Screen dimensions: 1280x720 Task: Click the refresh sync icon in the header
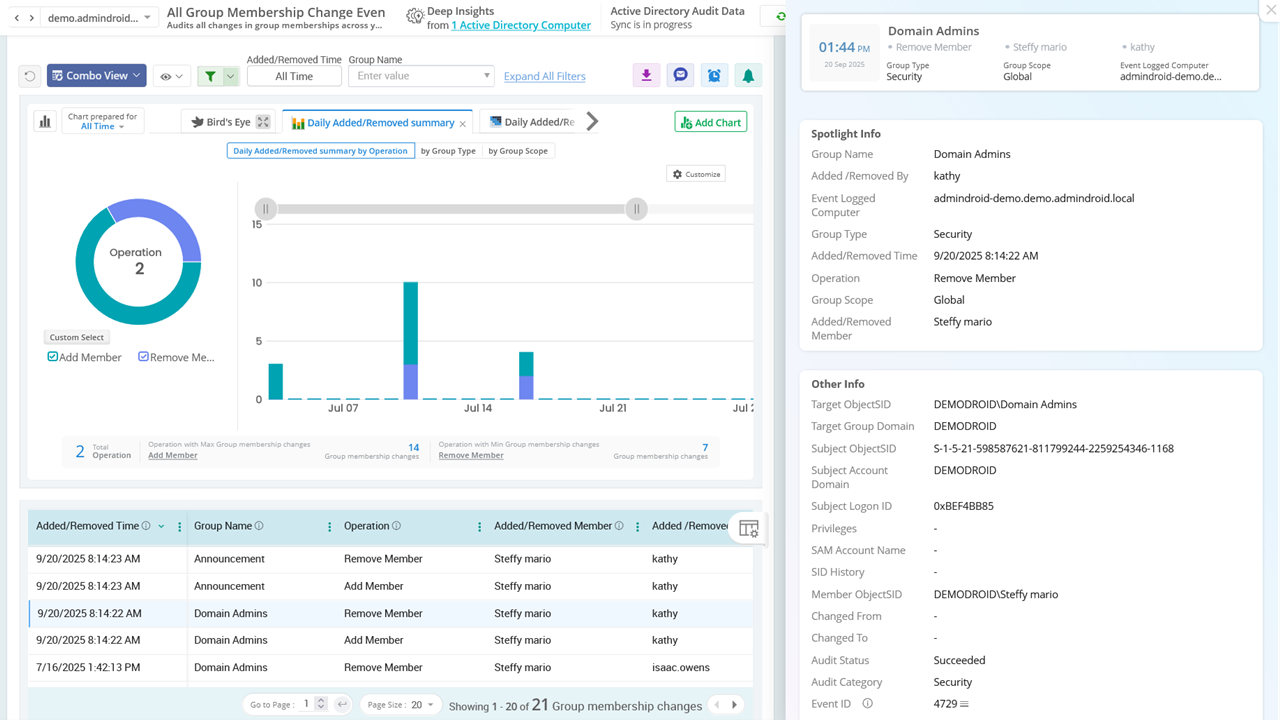[781, 16]
